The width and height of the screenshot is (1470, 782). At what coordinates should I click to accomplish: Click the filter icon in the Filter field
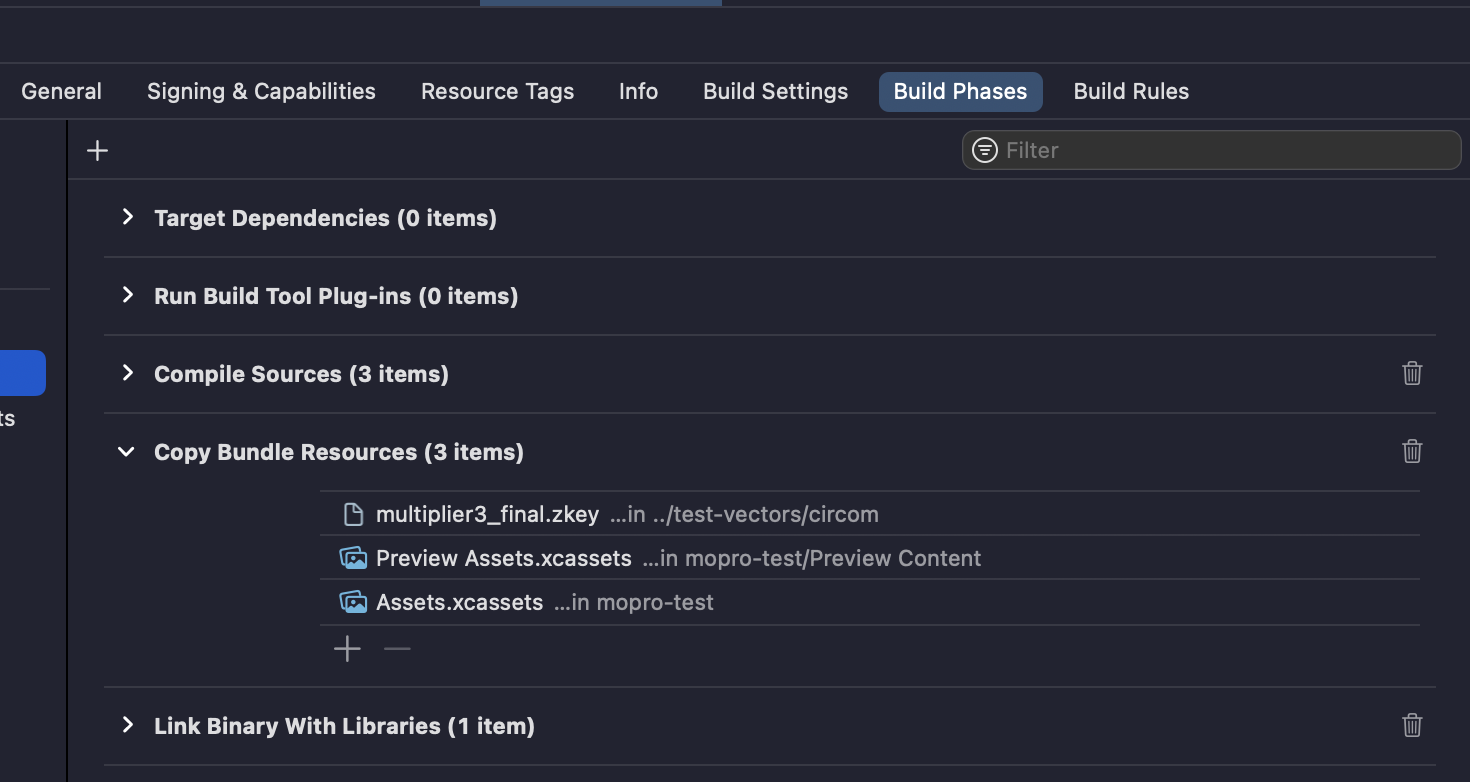[x=984, y=150]
